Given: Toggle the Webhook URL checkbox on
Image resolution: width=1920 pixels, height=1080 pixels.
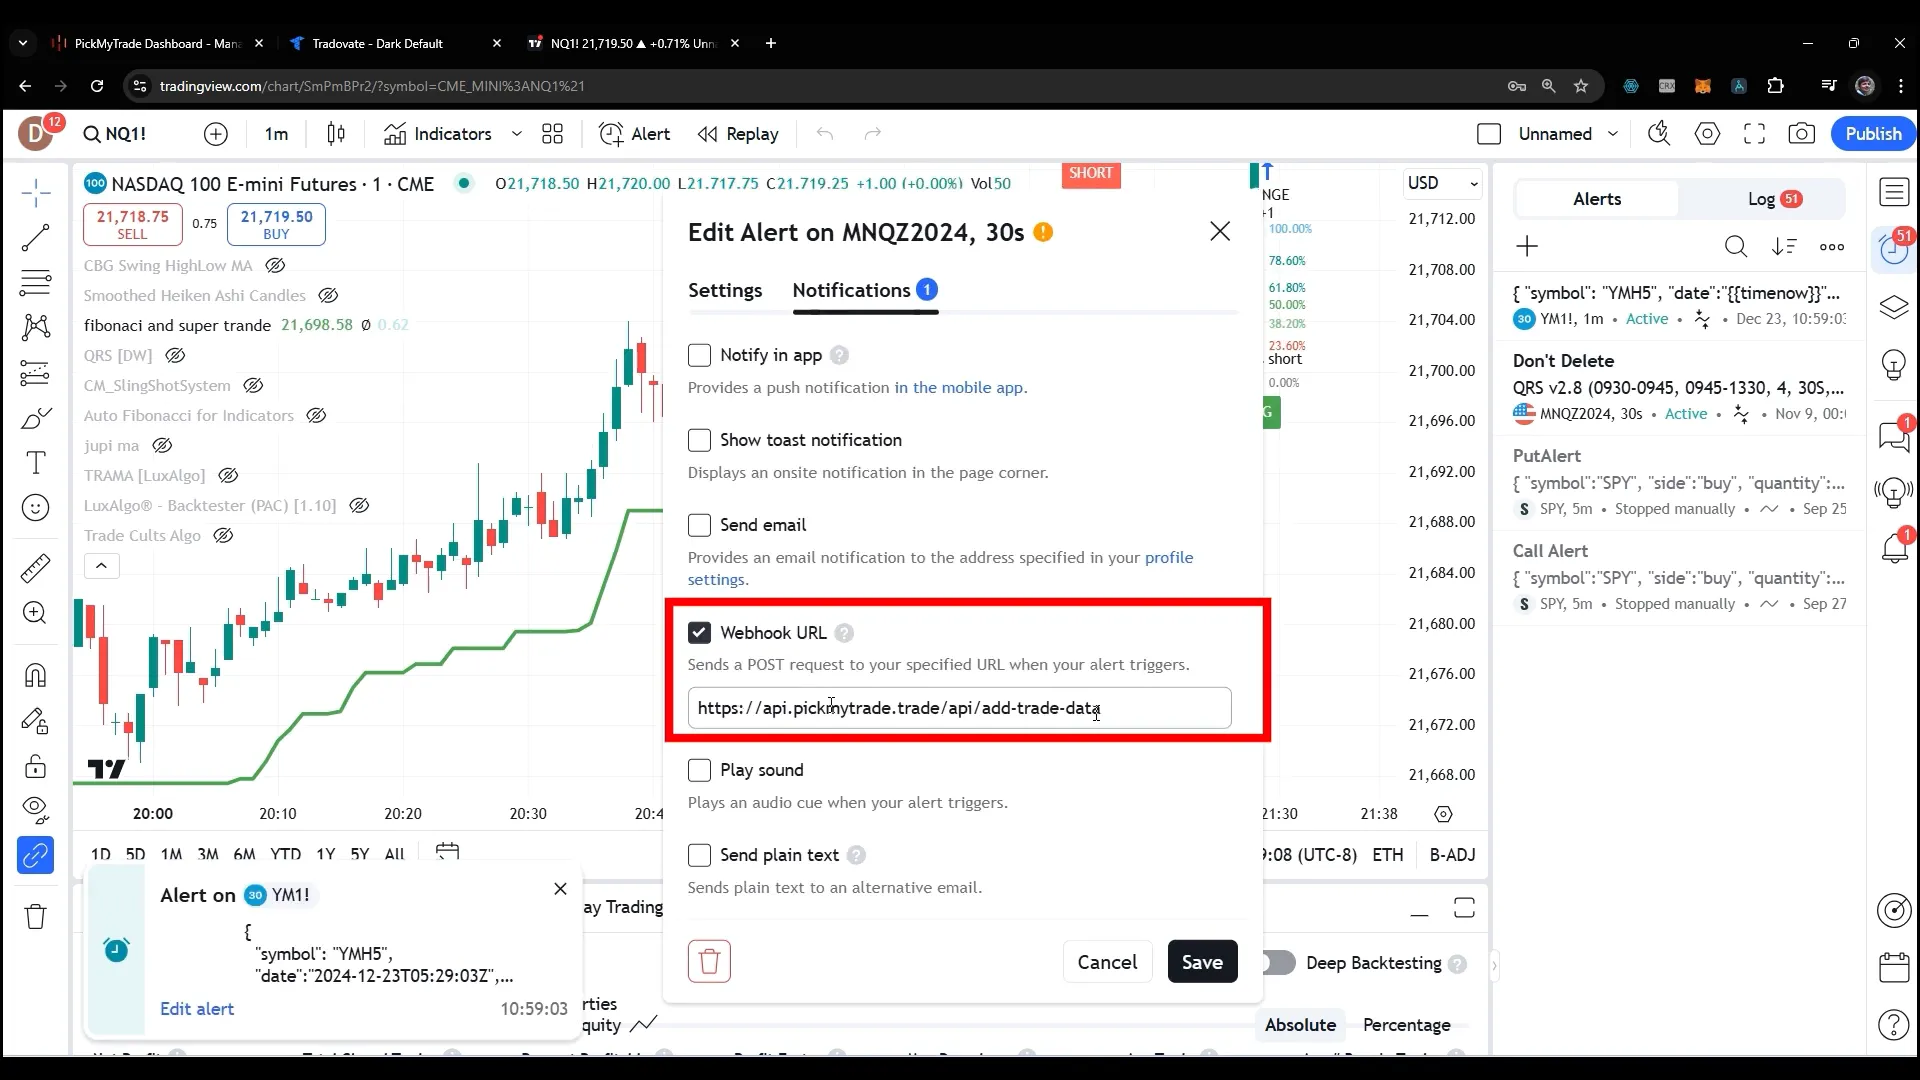Looking at the screenshot, I should pos(700,632).
